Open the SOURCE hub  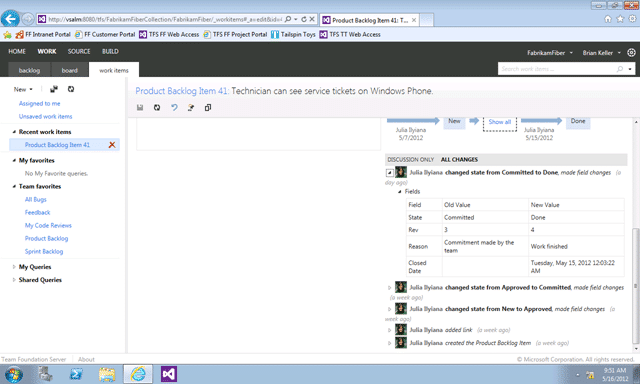tap(79, 51)
